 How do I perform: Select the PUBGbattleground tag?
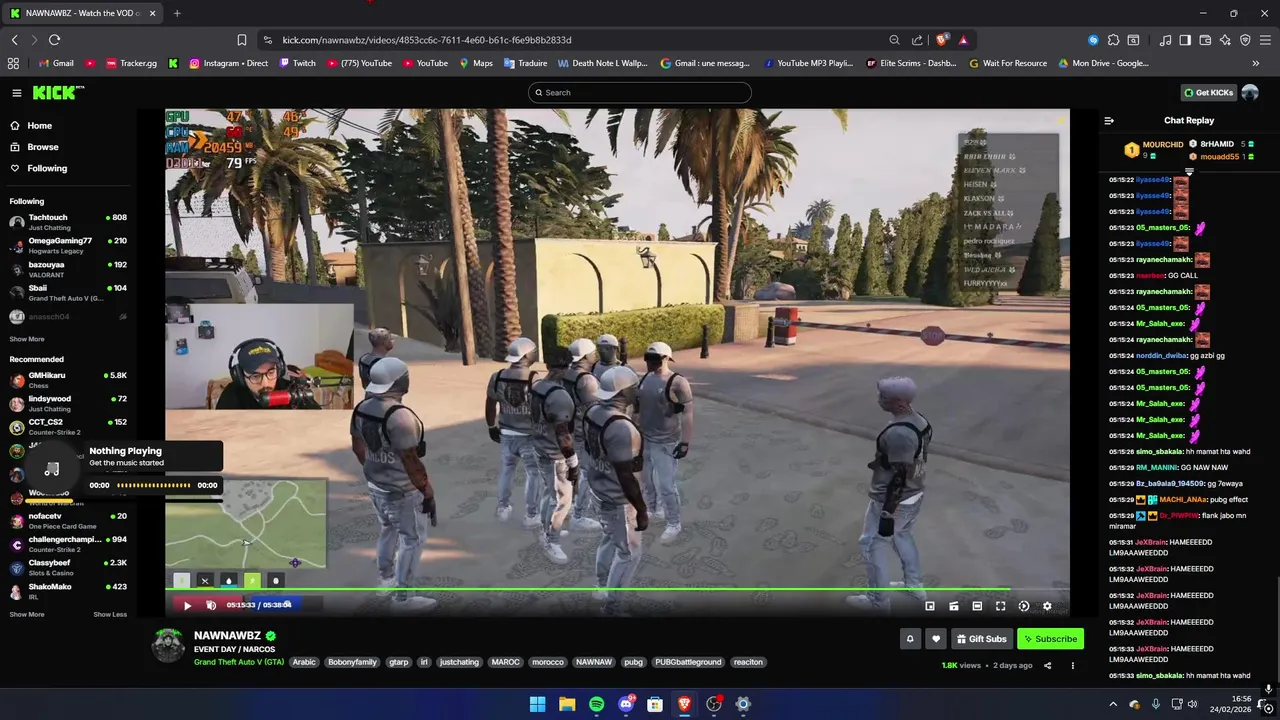click(x=688, y=662)
